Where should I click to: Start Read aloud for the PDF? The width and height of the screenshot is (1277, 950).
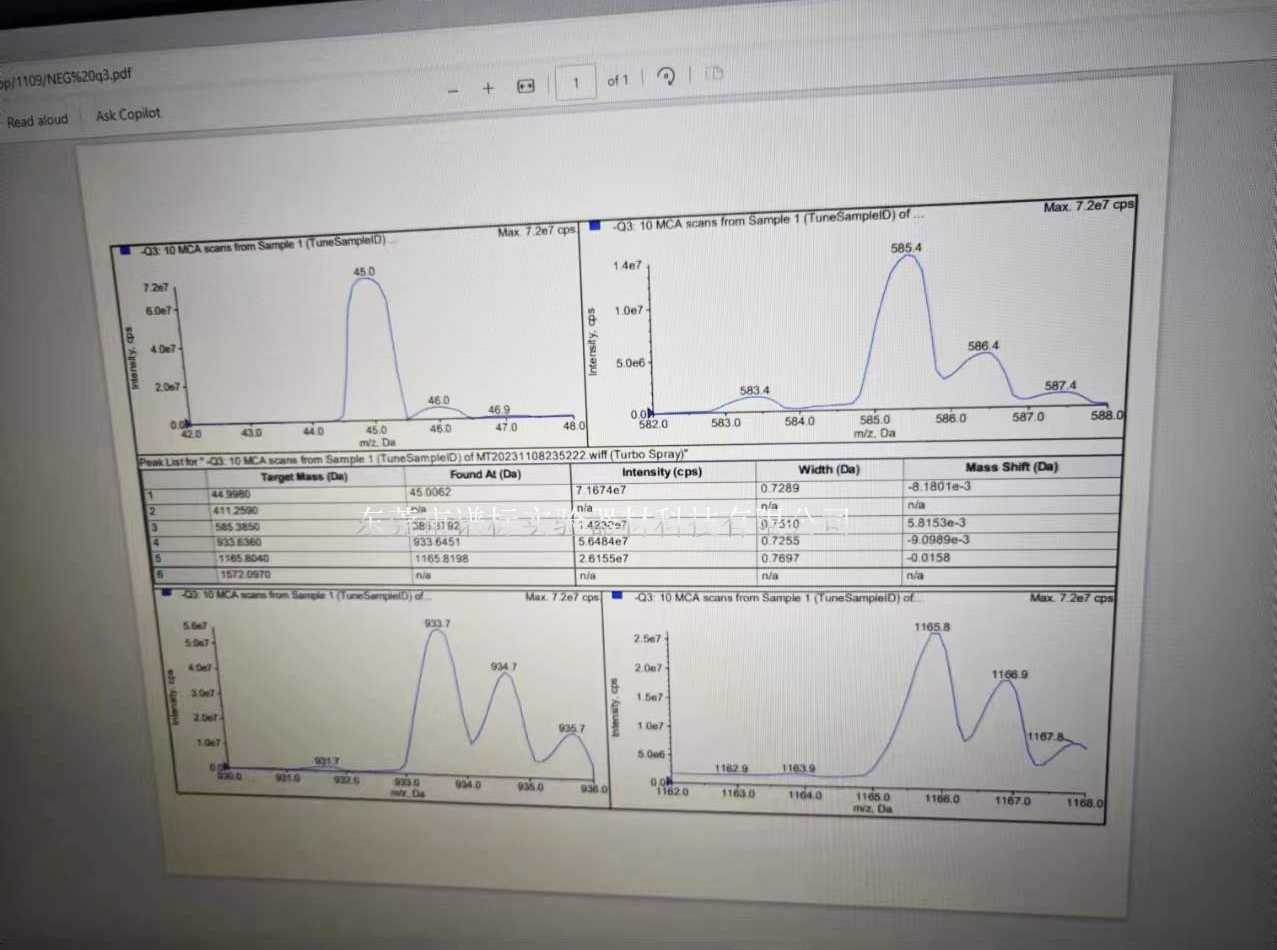pos(37,120)
